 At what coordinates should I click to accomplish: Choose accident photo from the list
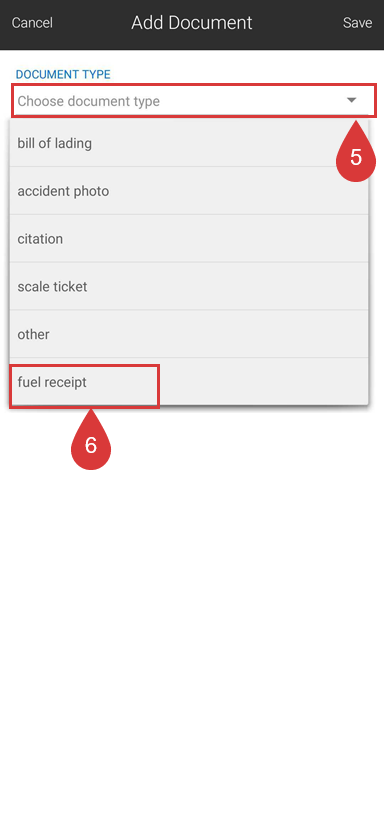[189, 190]
